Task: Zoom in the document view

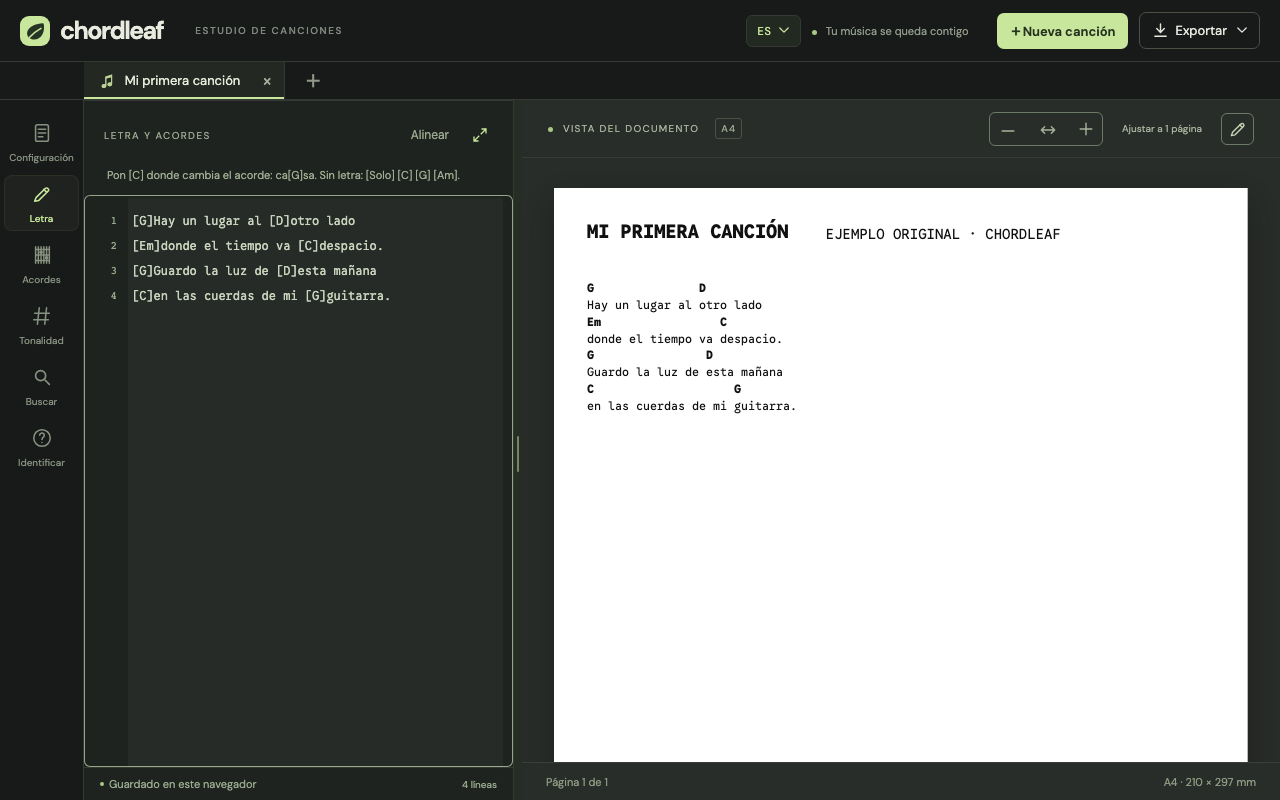Action: click(1085, 130)
